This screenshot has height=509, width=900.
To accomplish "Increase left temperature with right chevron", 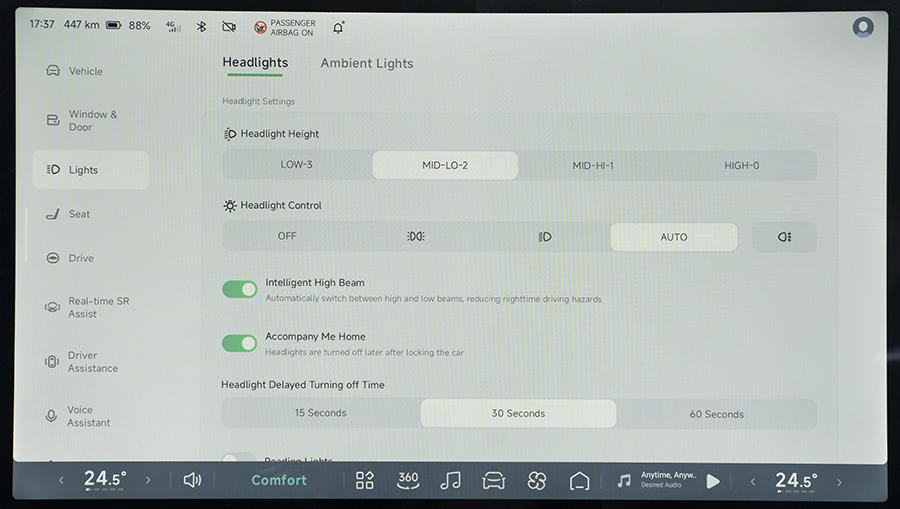I will 148,480.
